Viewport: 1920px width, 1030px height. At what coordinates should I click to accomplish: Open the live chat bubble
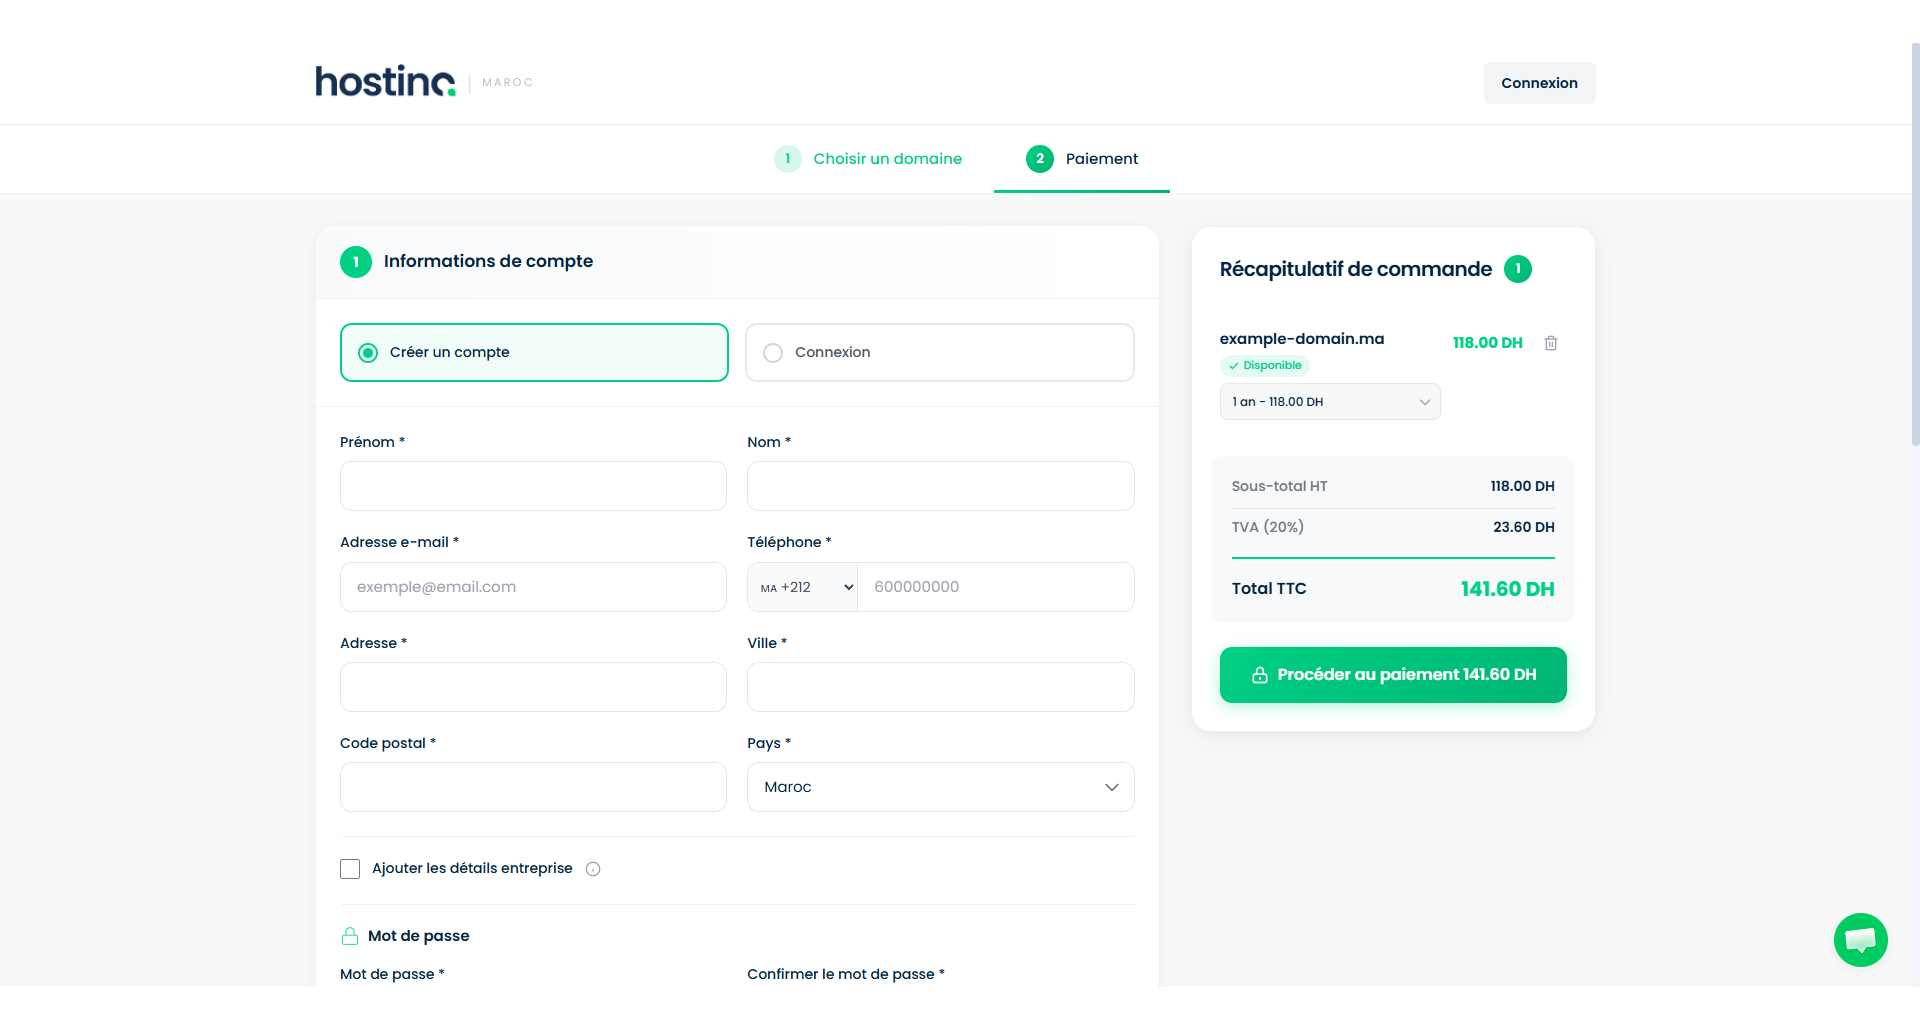(x=1860, y=940)
